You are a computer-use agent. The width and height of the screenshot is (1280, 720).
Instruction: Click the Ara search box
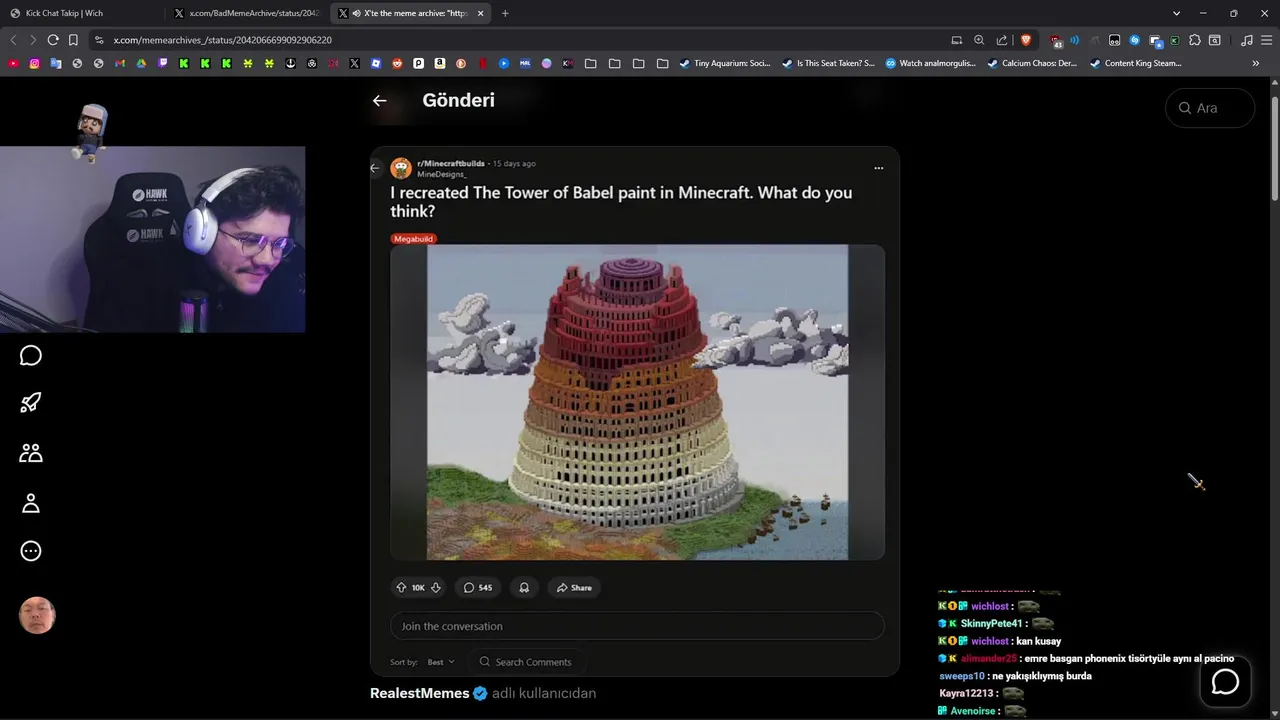[1210, 108]
